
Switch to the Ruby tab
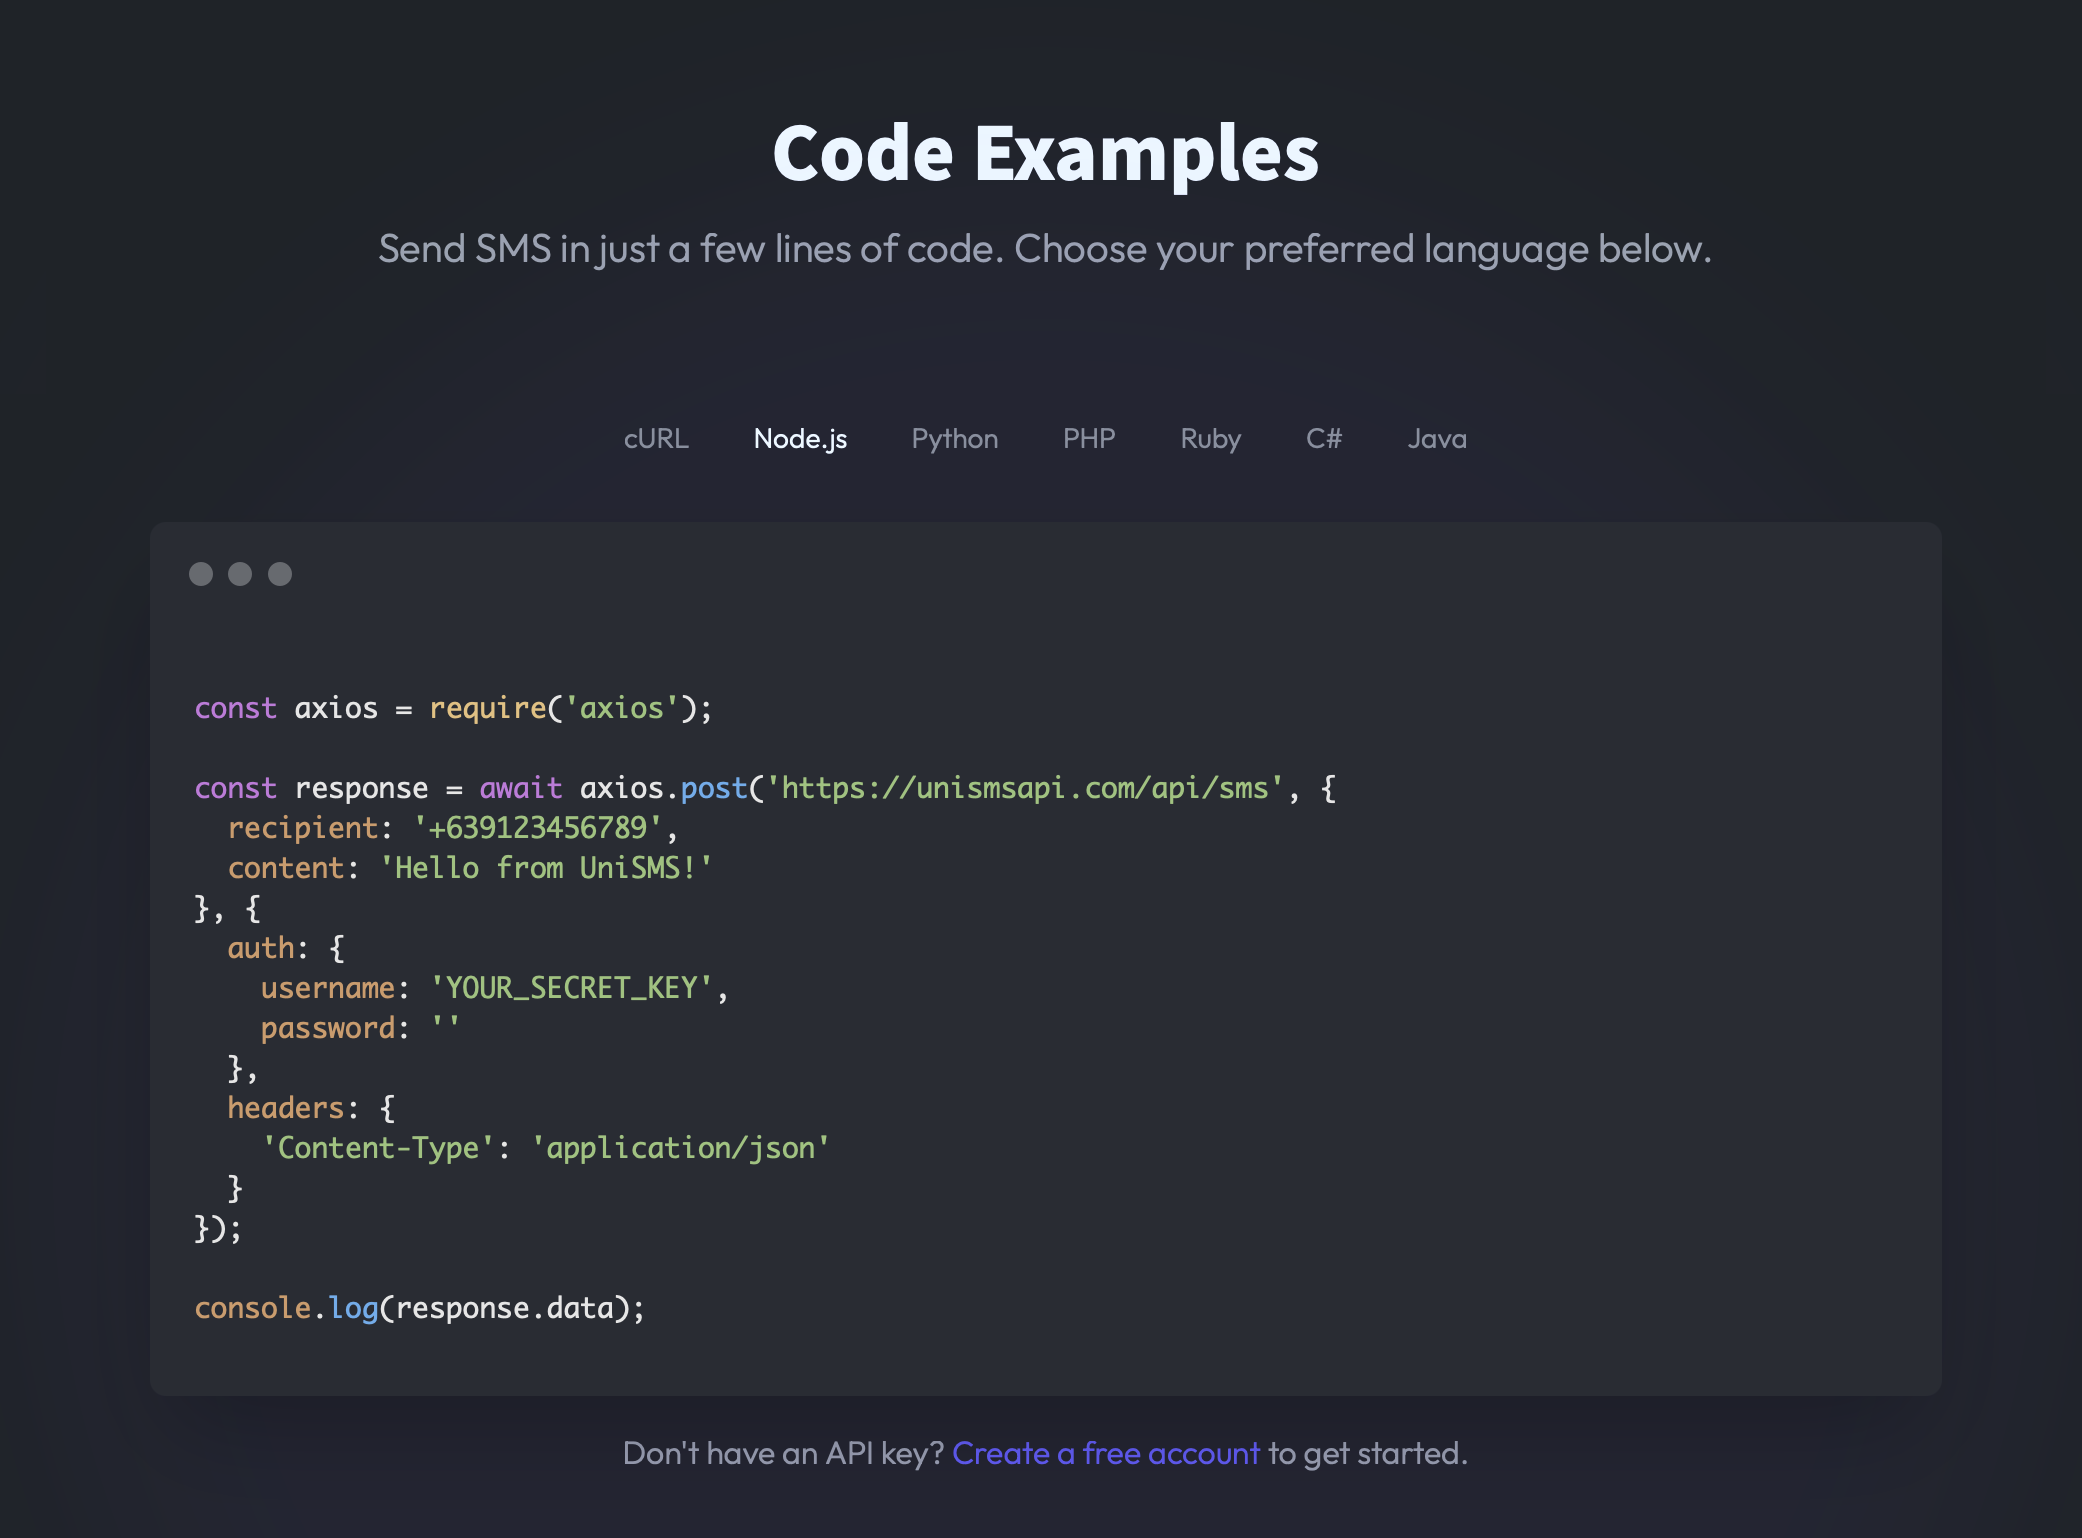click(1210, 439)
